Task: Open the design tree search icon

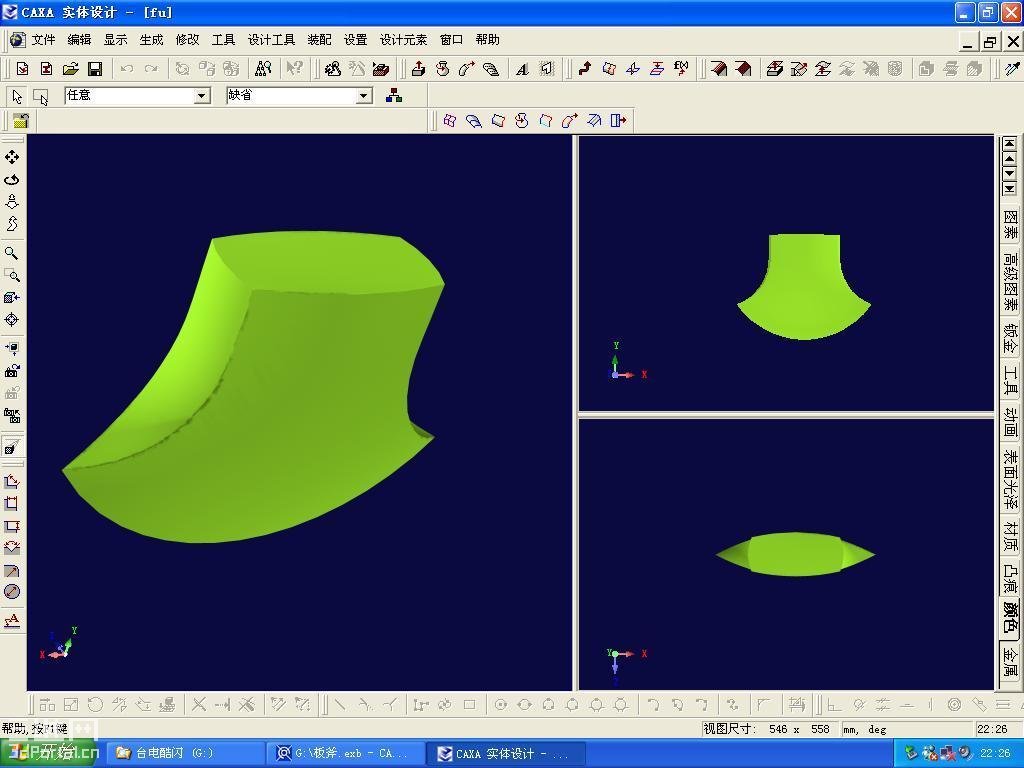Action: coord(263,68)
